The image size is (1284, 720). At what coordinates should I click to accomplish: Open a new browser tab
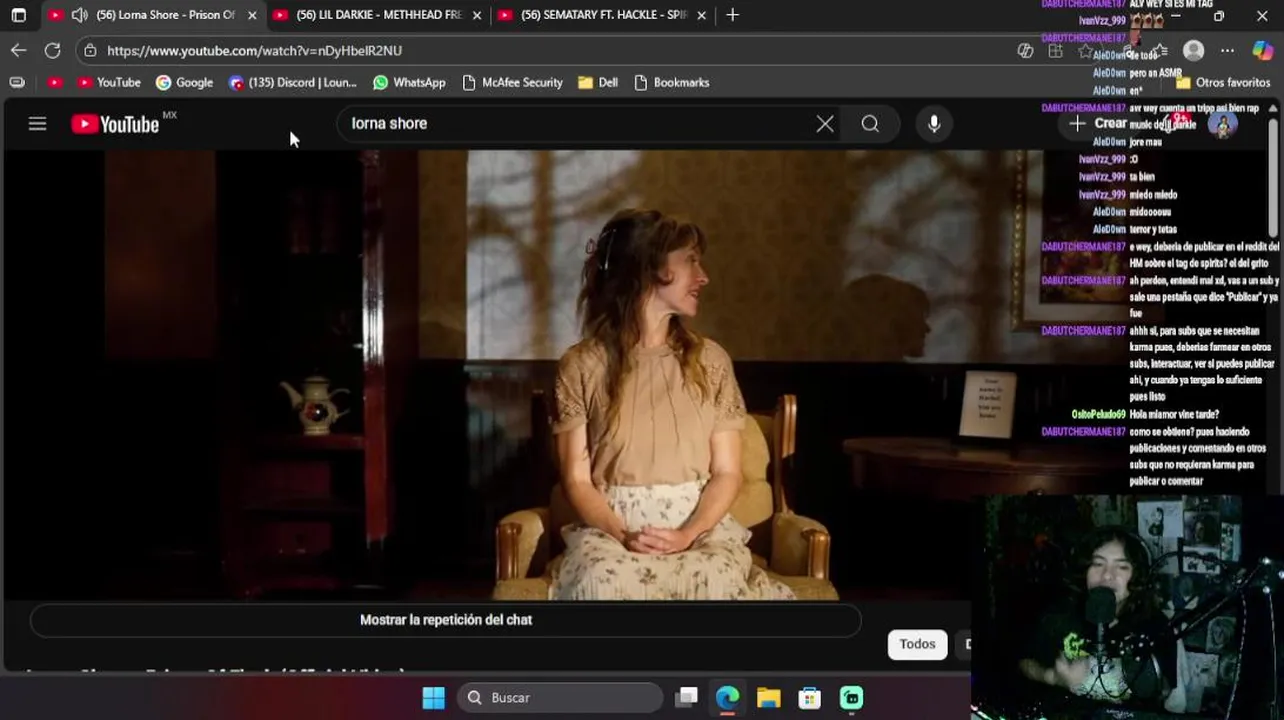(x=733, y=15)
